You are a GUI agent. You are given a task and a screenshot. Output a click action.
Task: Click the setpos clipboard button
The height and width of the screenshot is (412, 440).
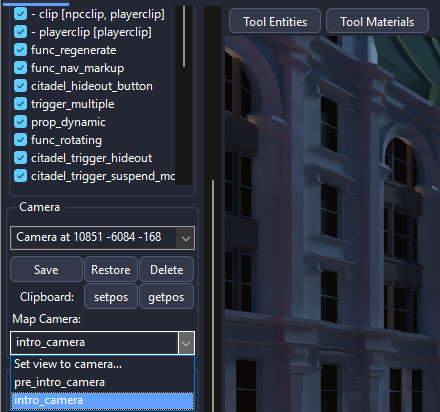tap(111, 297)
